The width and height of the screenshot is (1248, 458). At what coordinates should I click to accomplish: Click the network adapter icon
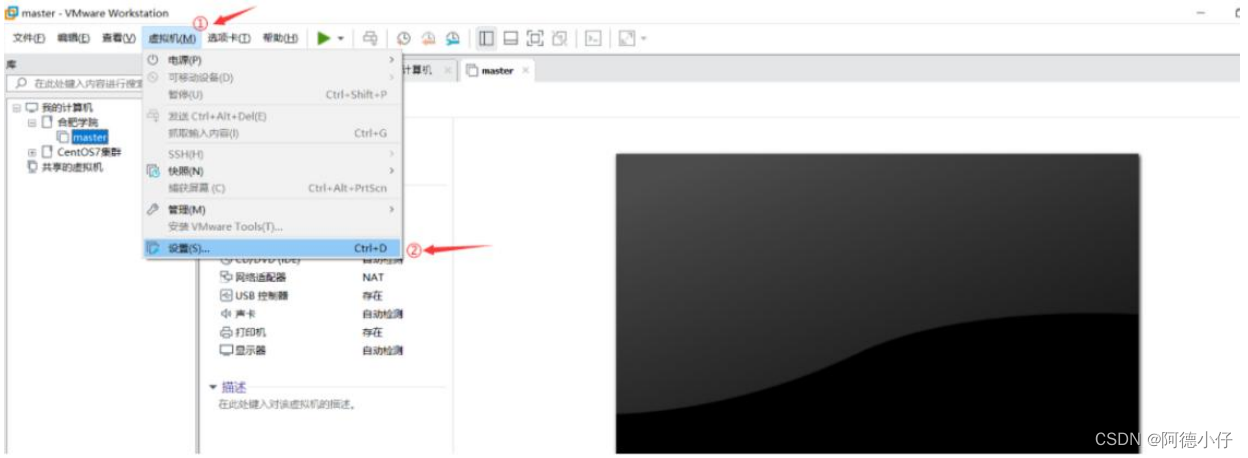226,277
